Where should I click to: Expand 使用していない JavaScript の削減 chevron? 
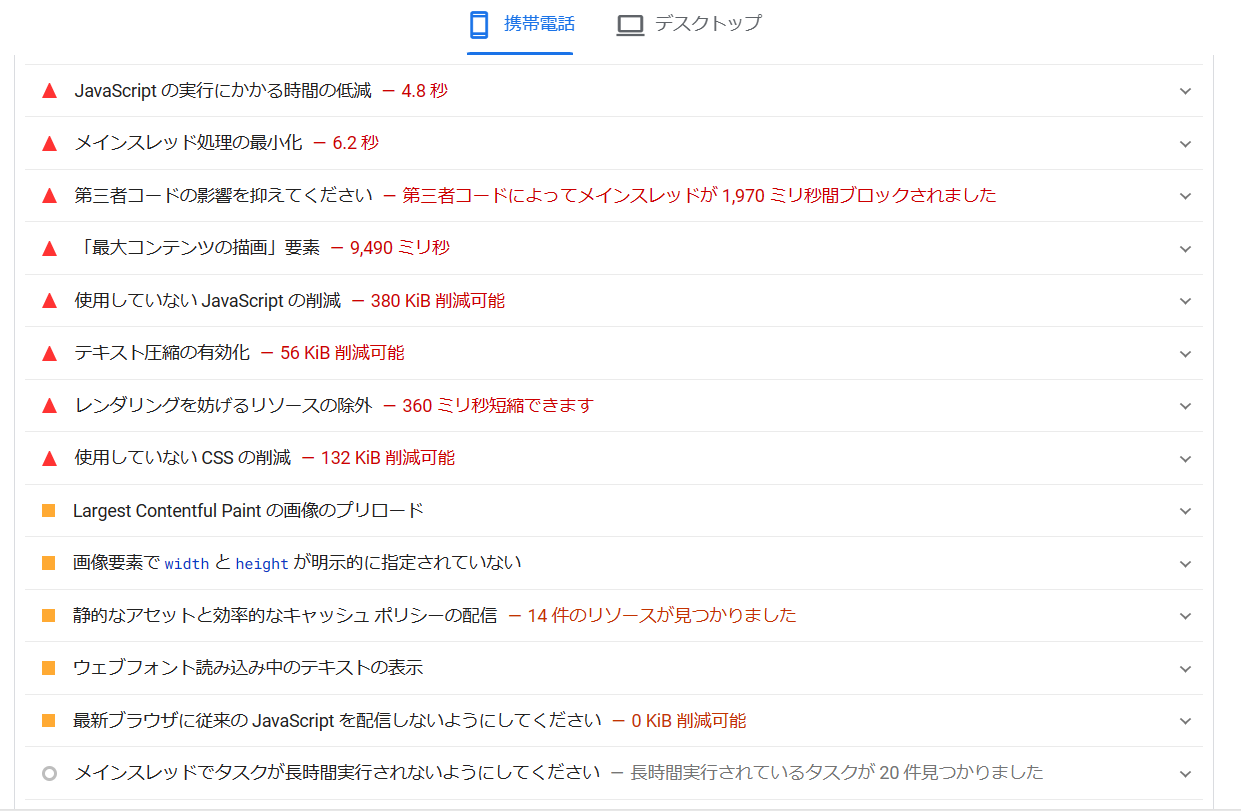click(x=1185, y=301)
